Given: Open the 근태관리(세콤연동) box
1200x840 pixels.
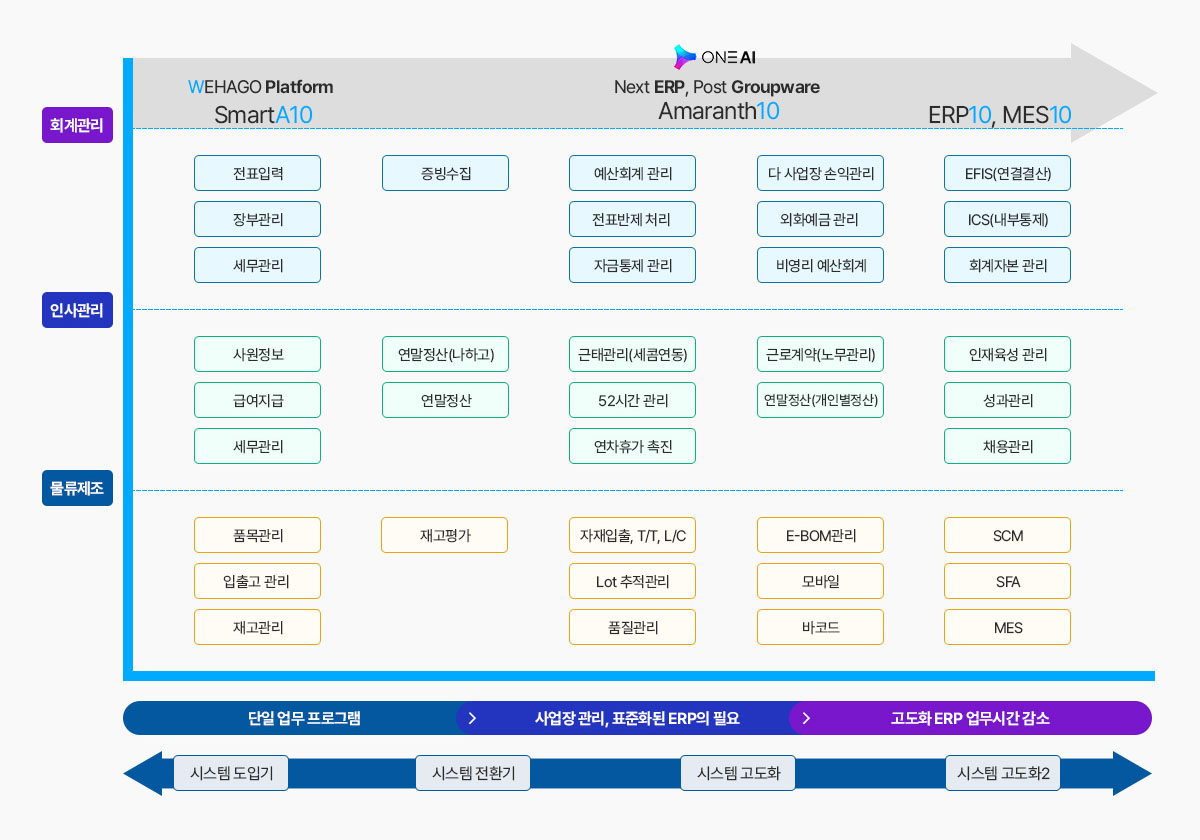Looking at the screenshot, I should pos(632,354).
